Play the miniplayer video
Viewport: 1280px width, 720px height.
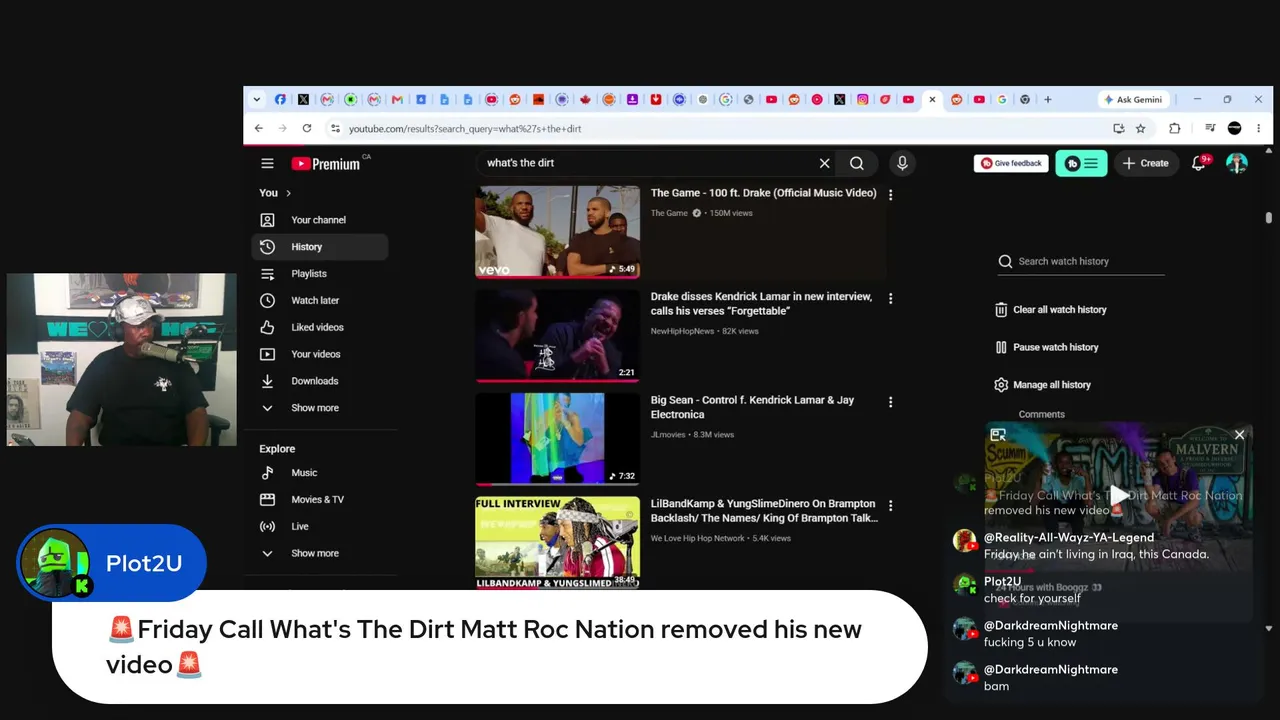[x=1119, y=495]
